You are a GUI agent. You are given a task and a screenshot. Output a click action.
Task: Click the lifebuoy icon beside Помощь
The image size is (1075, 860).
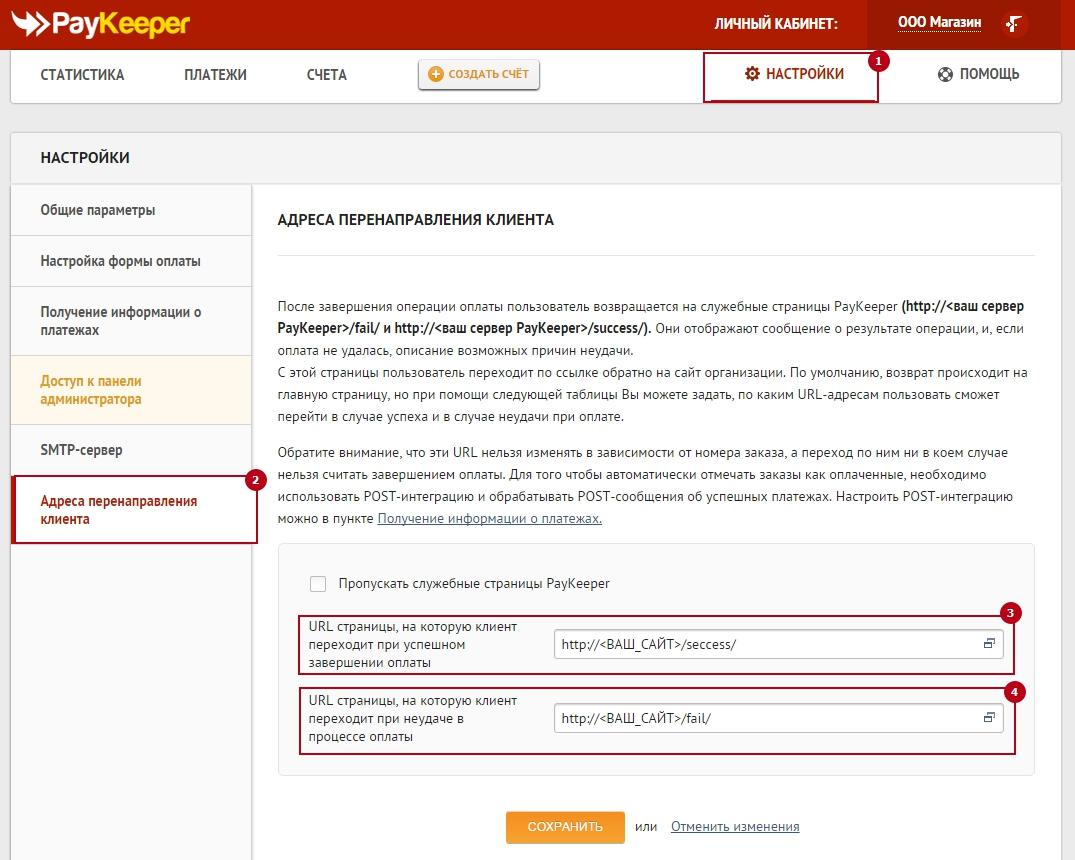(945, 74)
